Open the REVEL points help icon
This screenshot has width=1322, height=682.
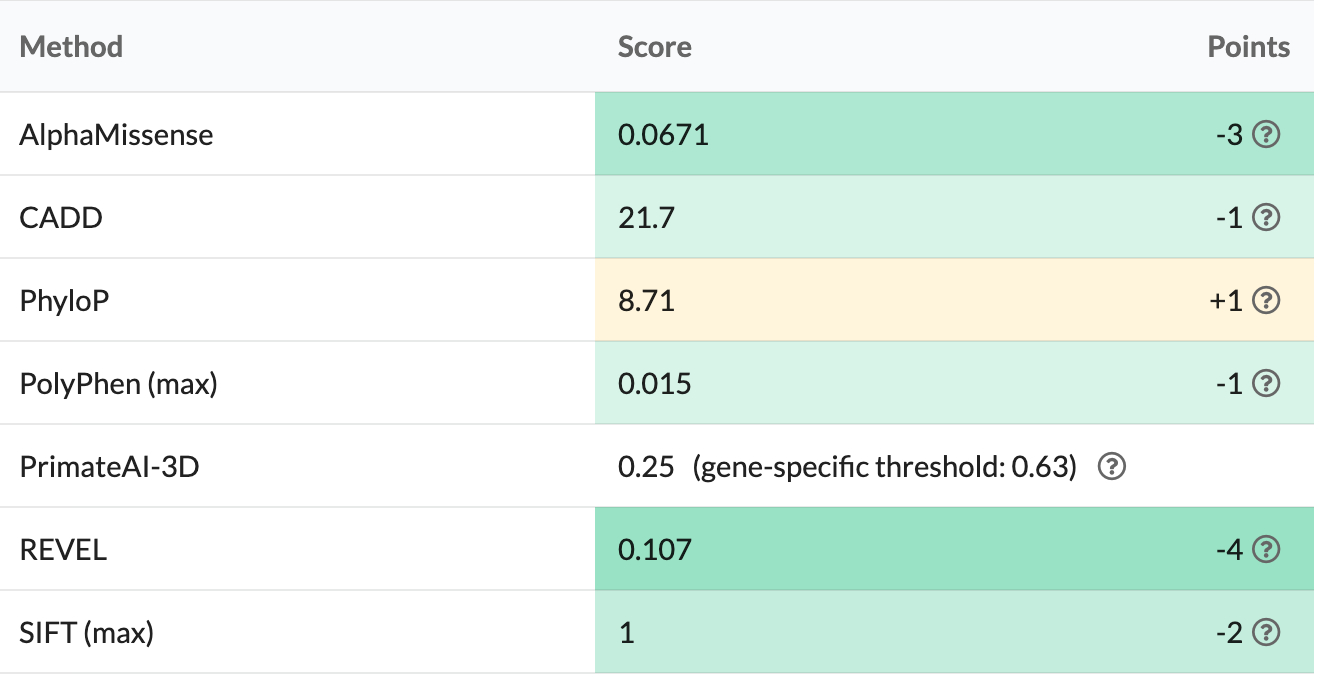coord(1266,550)
